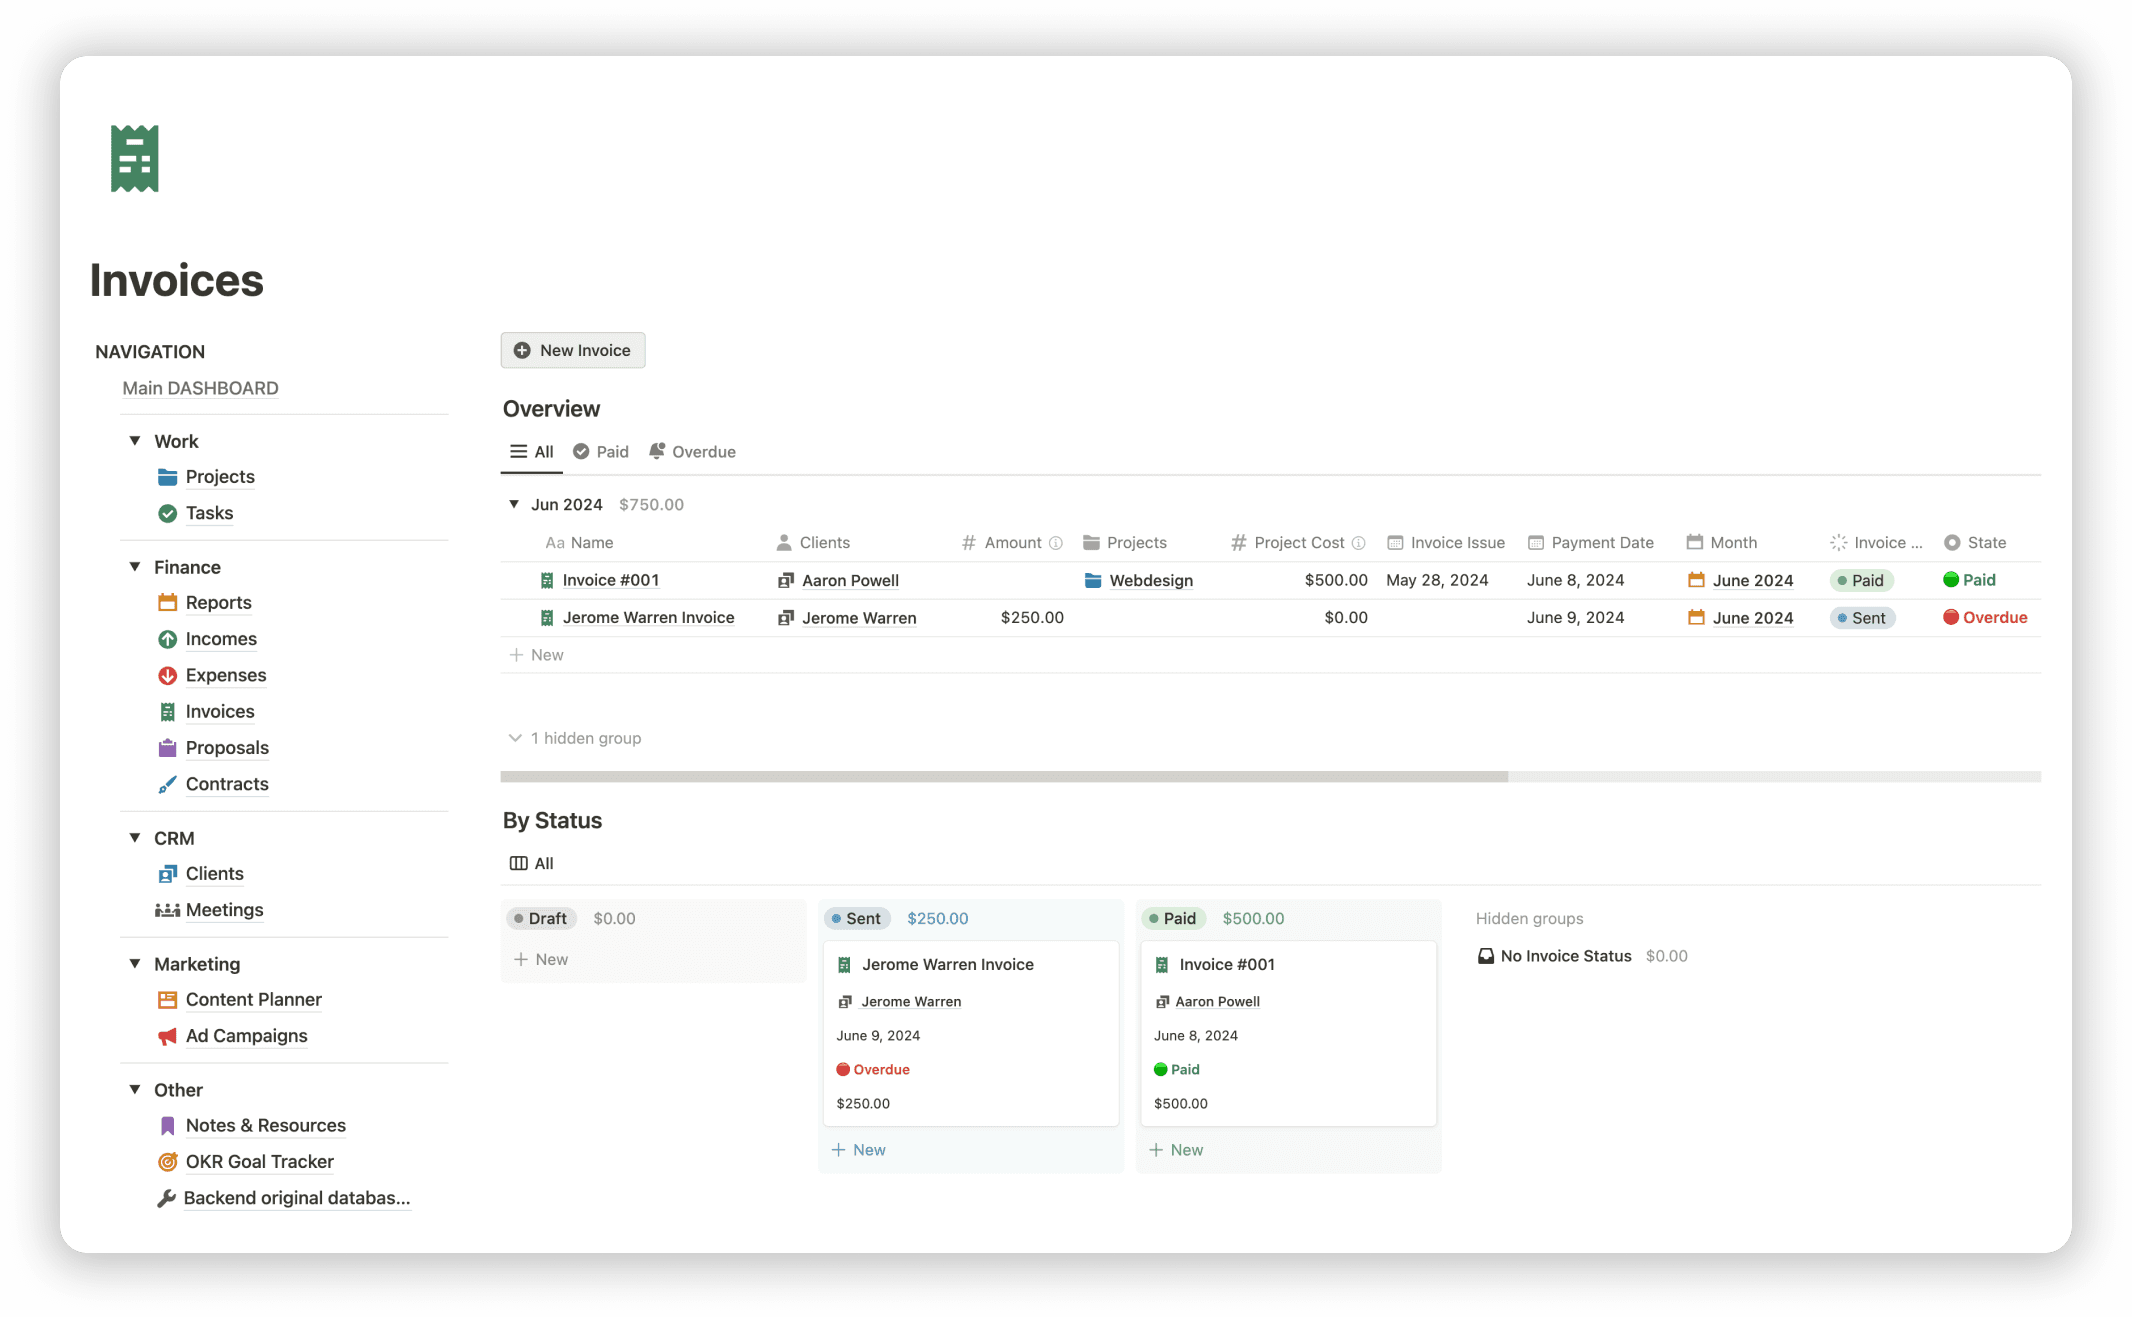Click the Tasks checkmark icon in sidebar
The image size is (2132, 1317).
167,513
